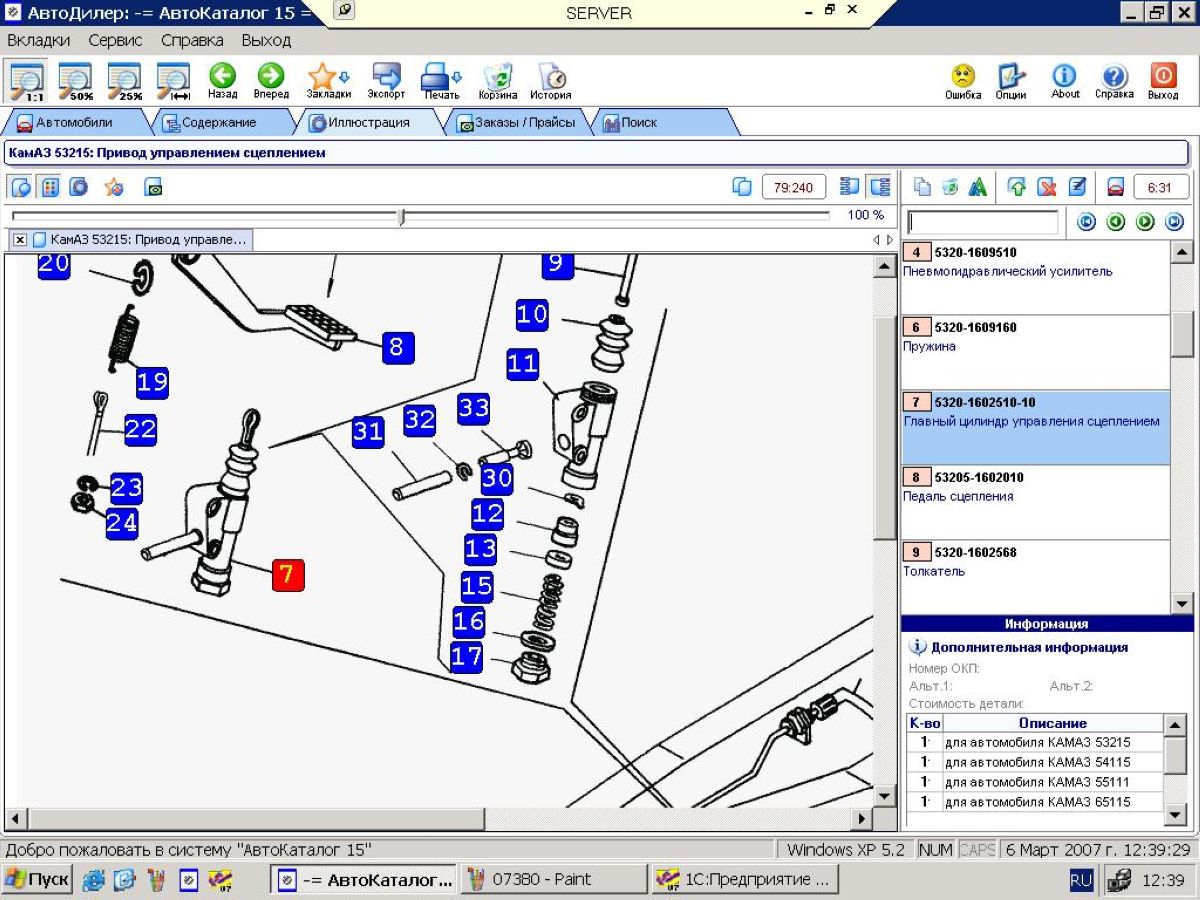Click the green letter A icon
The width and height of the screenshot is (1200, 900).
[x=978, y=187]
